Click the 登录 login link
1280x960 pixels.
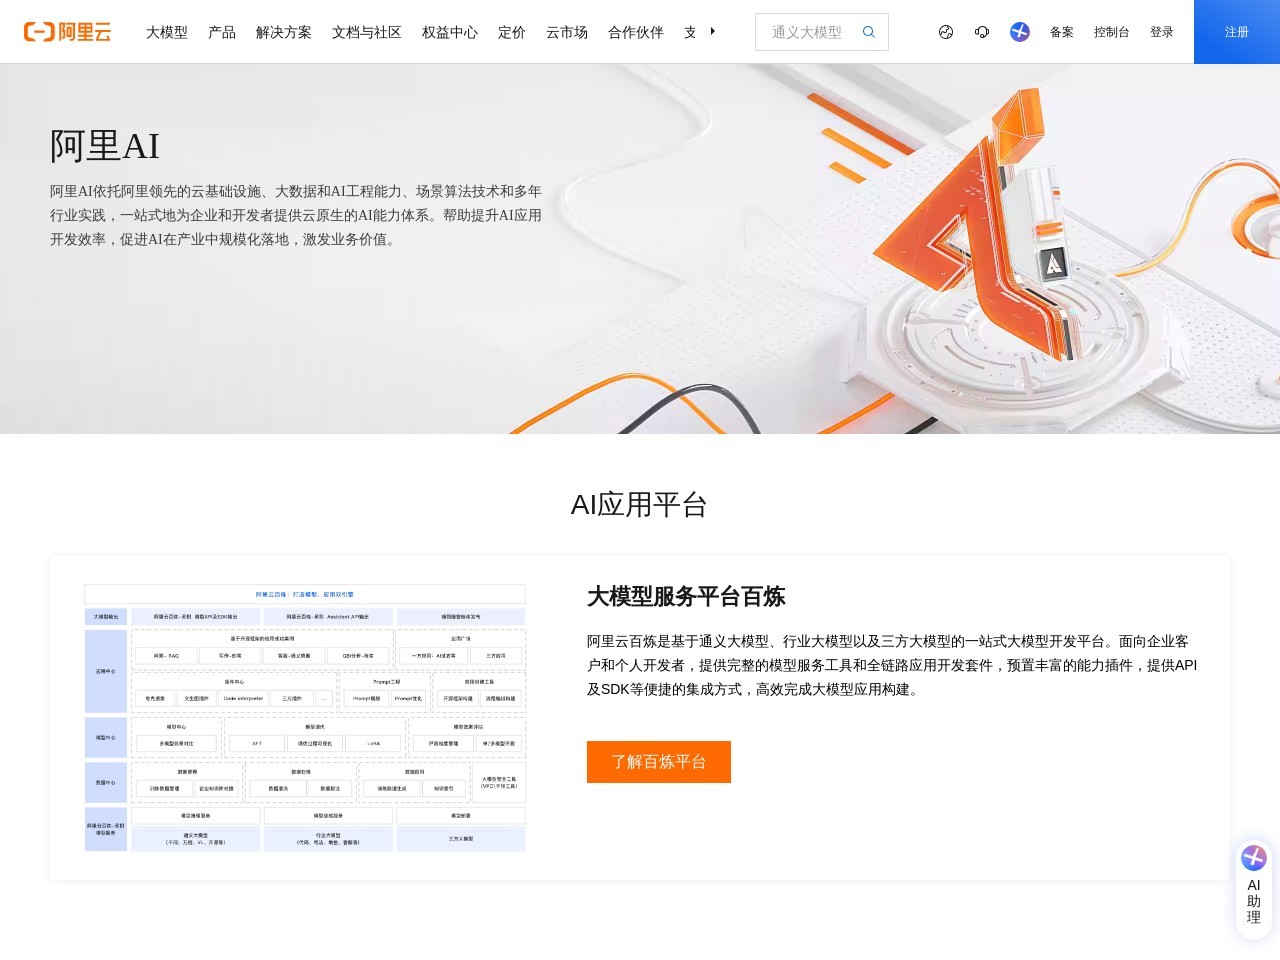pyautogui.click(x=1162, y=31)
